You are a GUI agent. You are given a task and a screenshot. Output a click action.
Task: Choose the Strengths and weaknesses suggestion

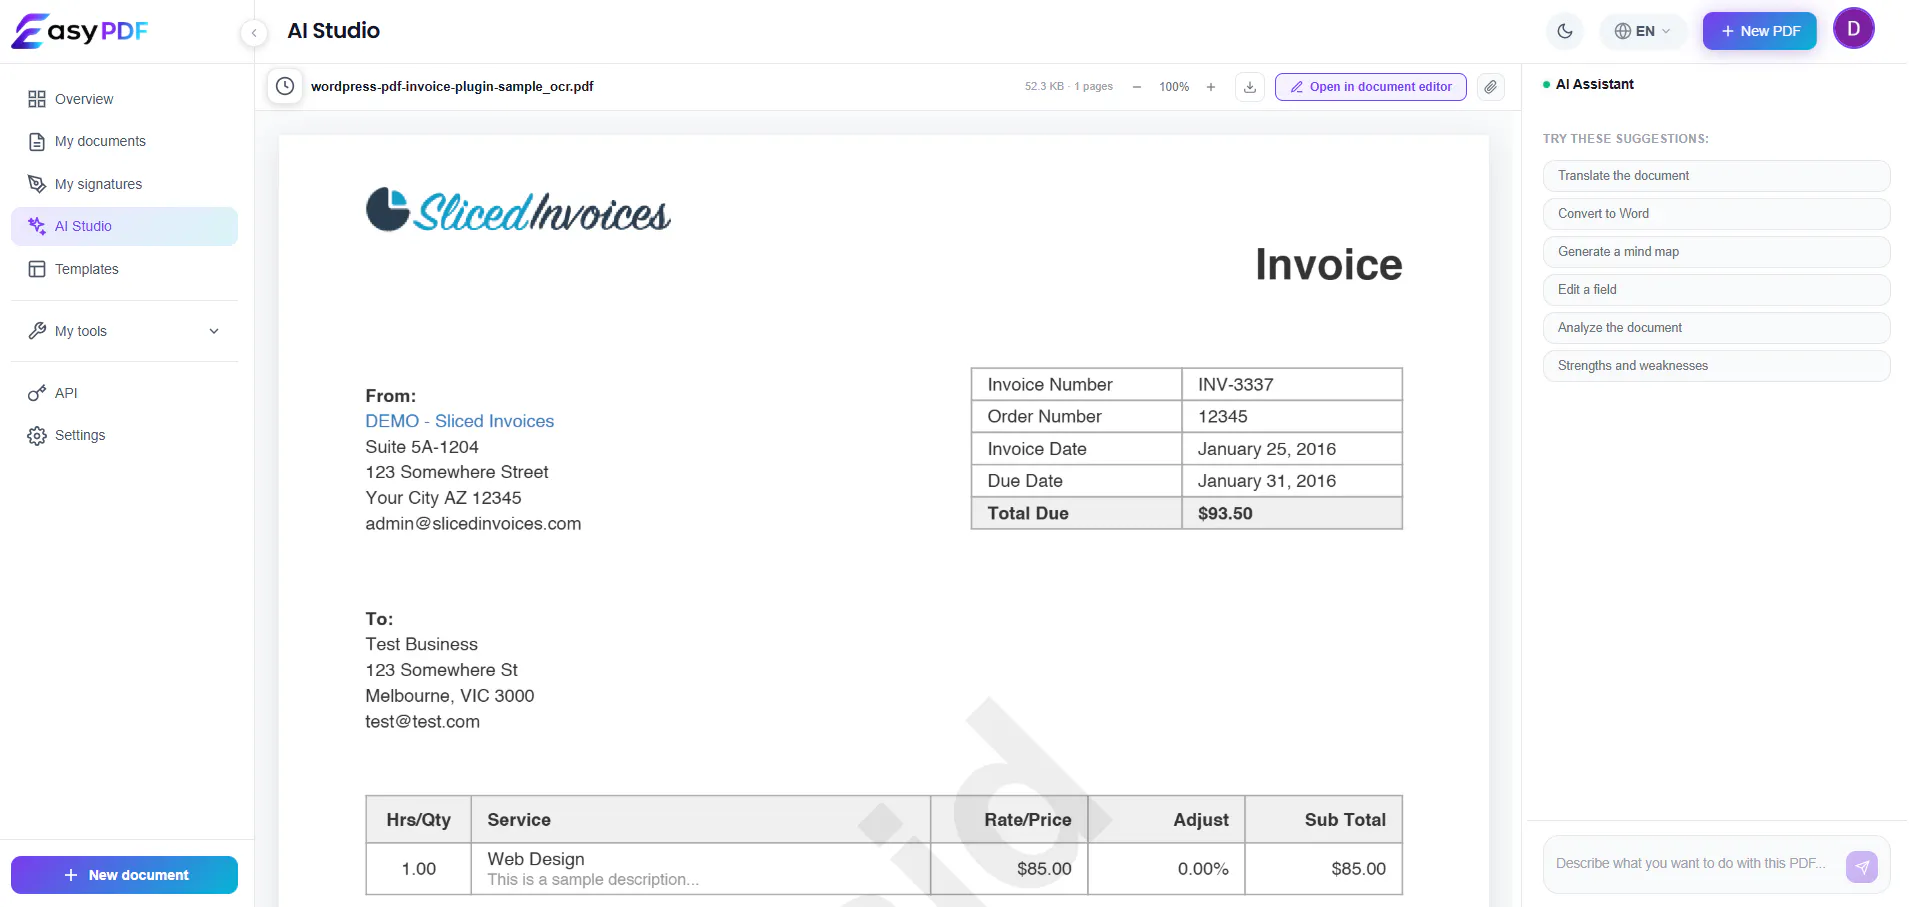1716,366
